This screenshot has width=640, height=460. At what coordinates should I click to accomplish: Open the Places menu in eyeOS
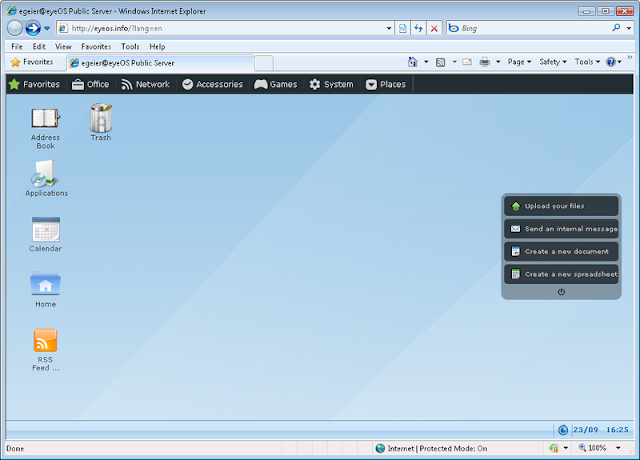tap(386, 84)
